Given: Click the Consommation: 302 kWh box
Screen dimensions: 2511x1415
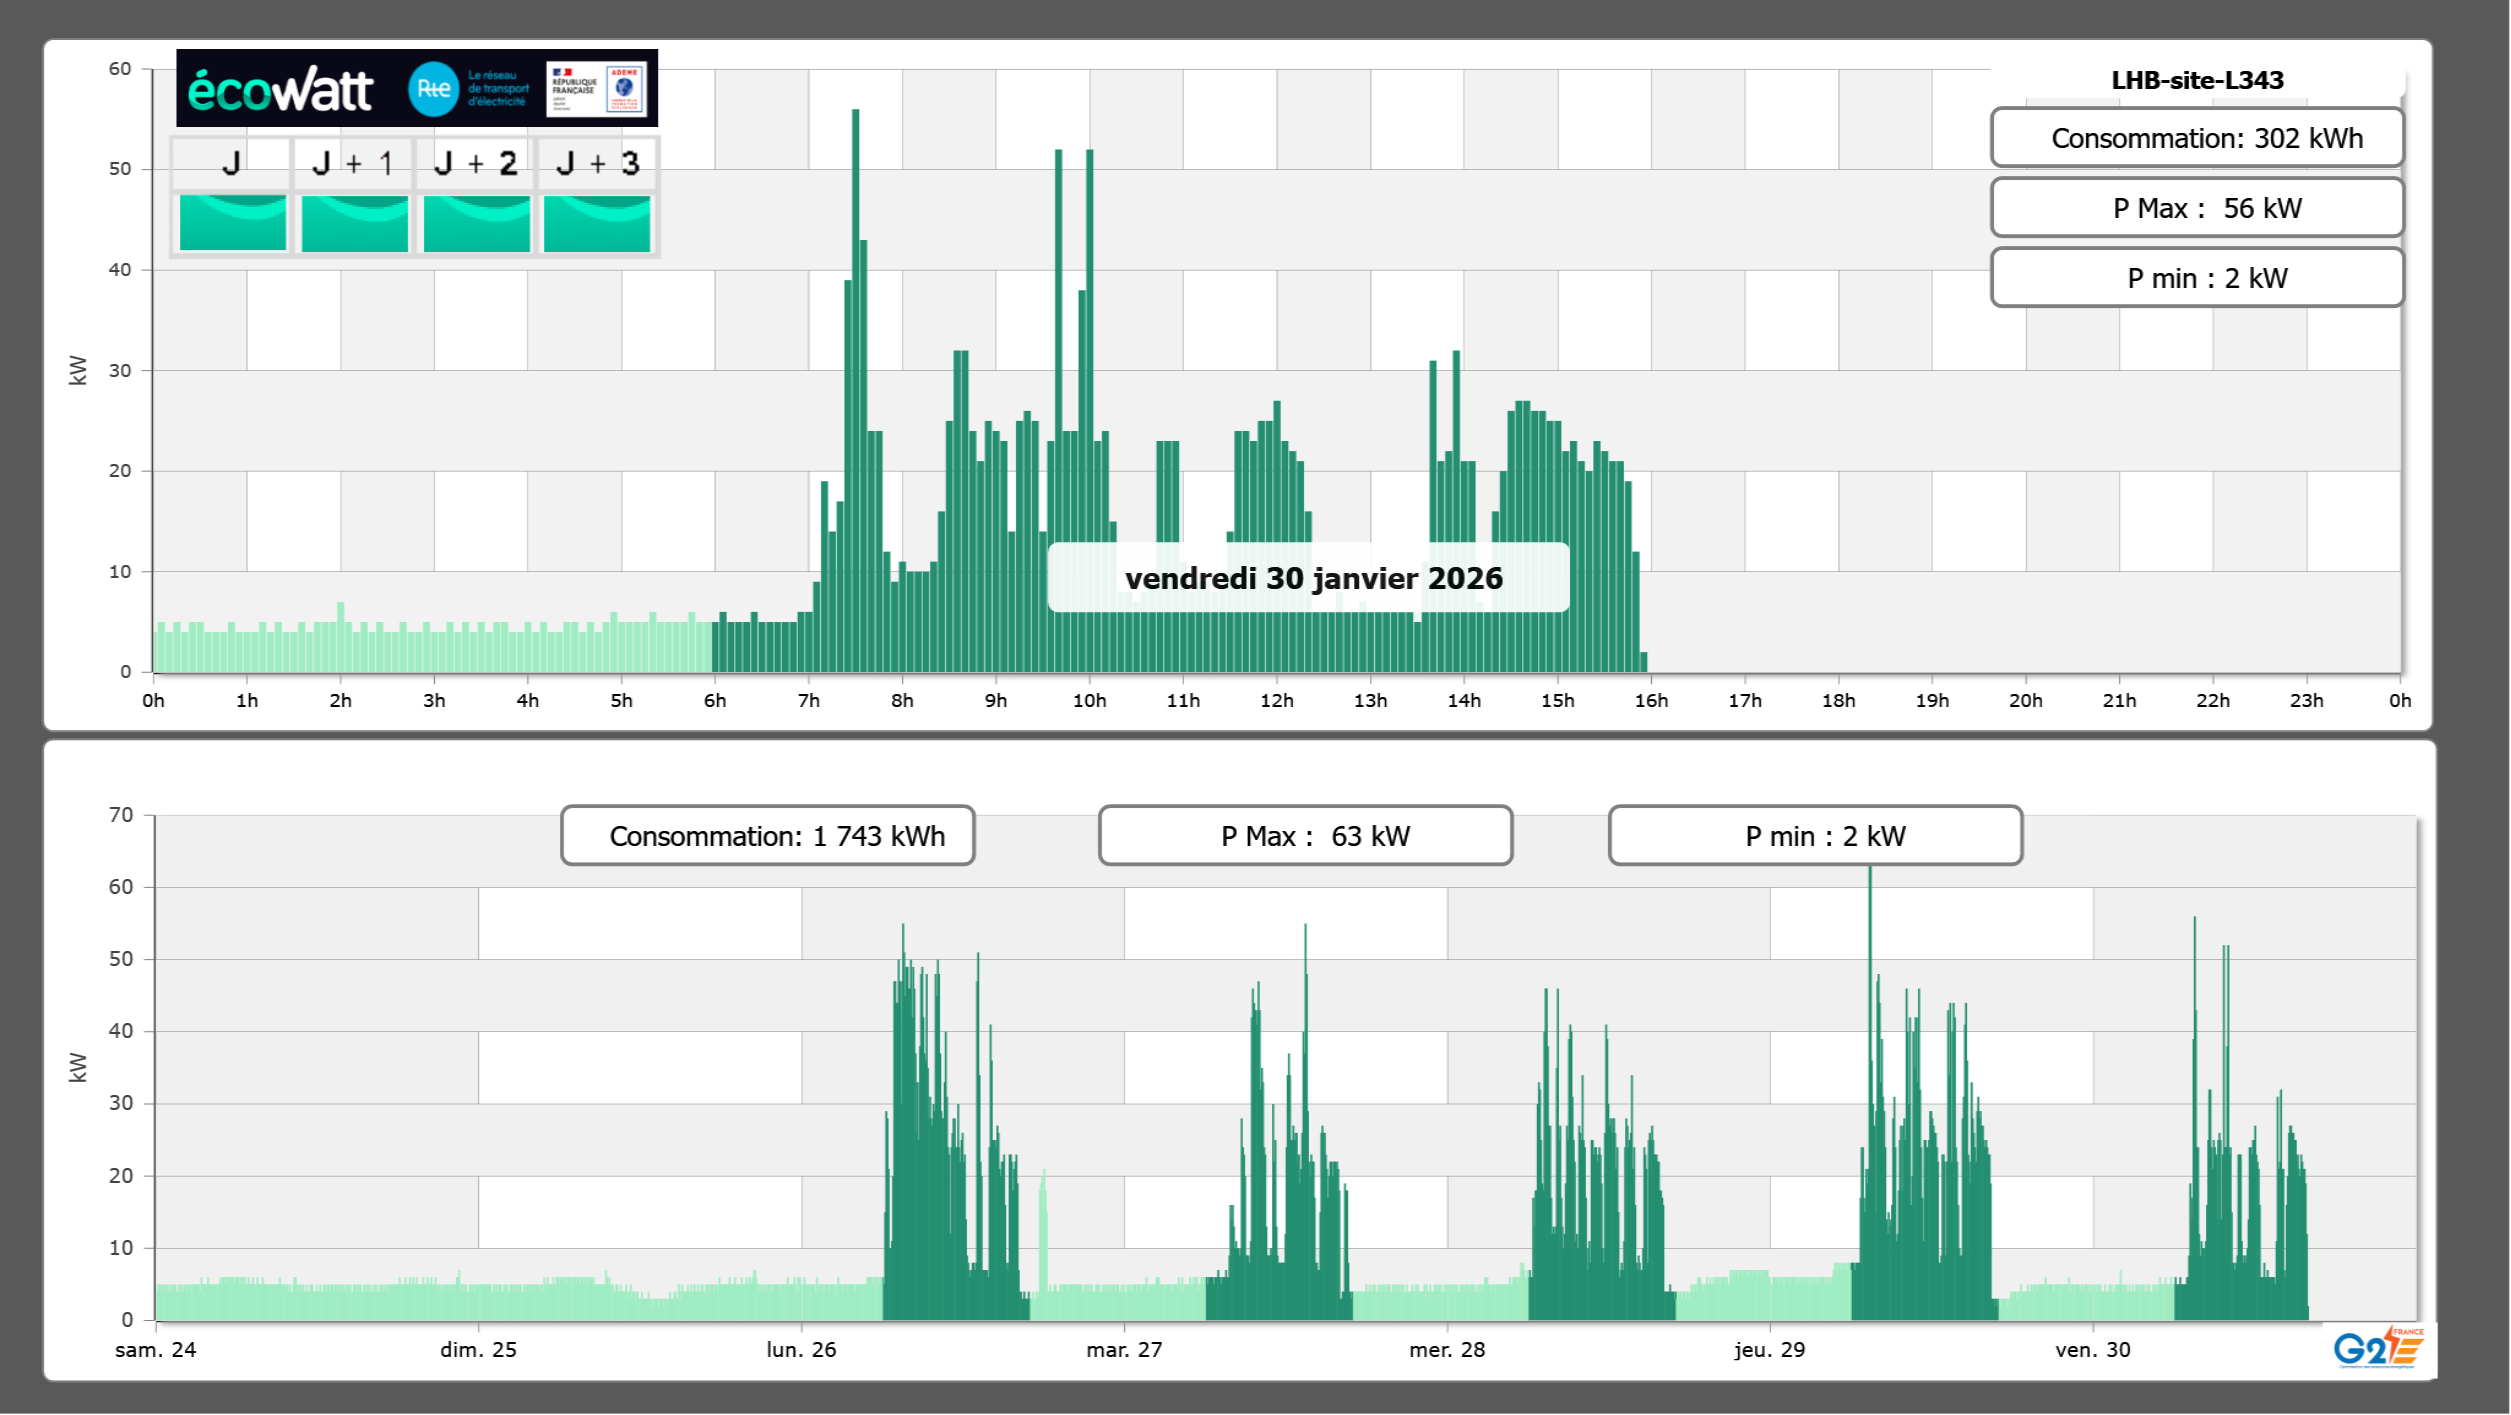Looking at the screenshot, I should (2196, 138).
